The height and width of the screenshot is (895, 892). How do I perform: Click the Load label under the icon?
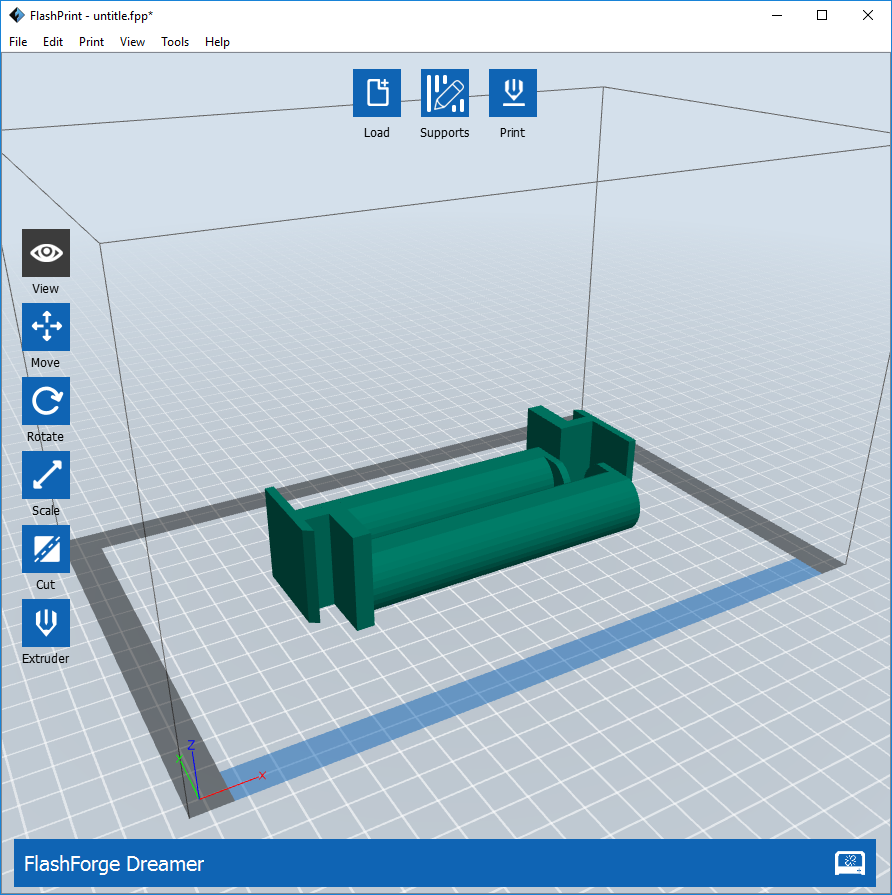click(377, 132)
